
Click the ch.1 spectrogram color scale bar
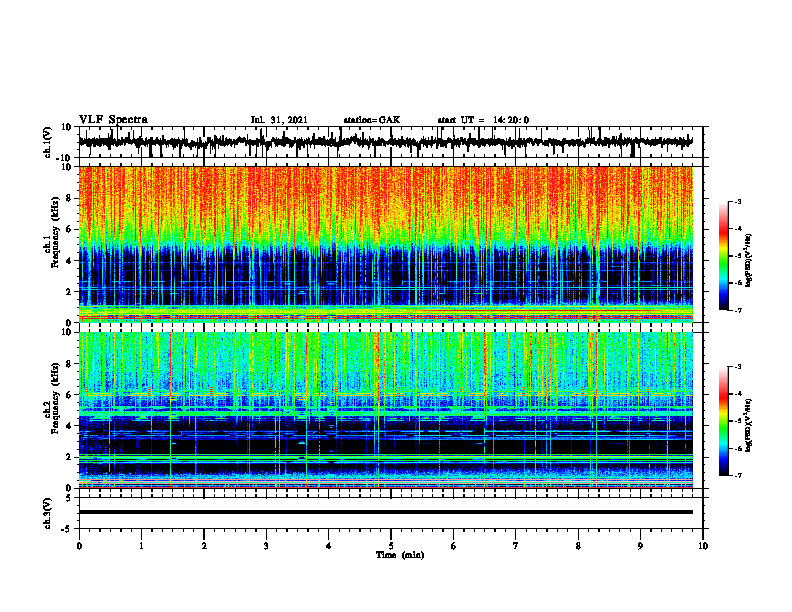coord(723,256)
